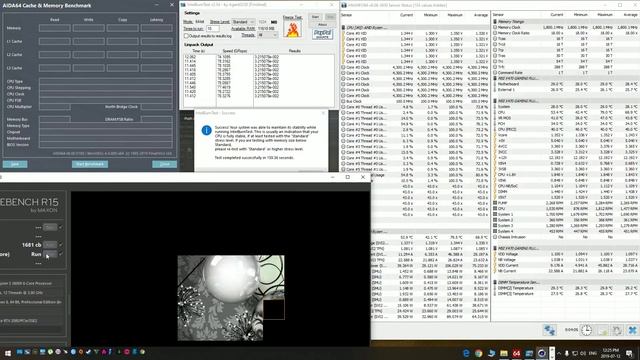Open the Windows Start menu

[7, 352]
